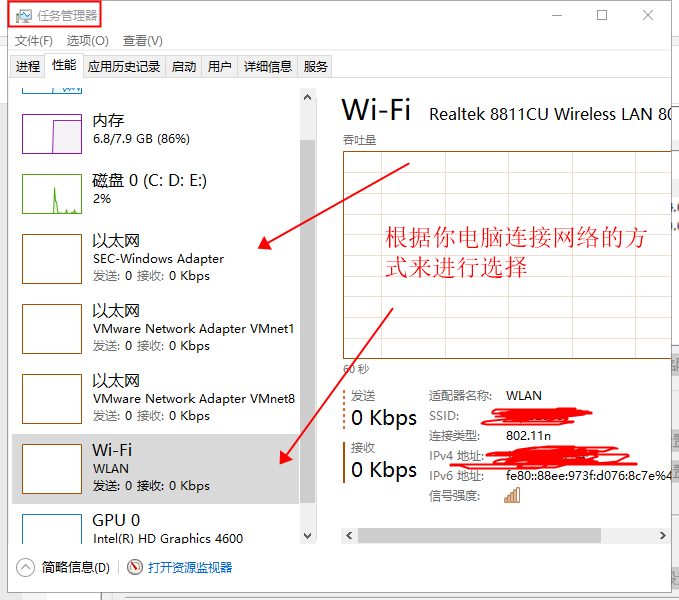679x600 pixels.
Task: Click the Intel(R) HD Graphics 4600 label
Action: [x=168, y=539]
